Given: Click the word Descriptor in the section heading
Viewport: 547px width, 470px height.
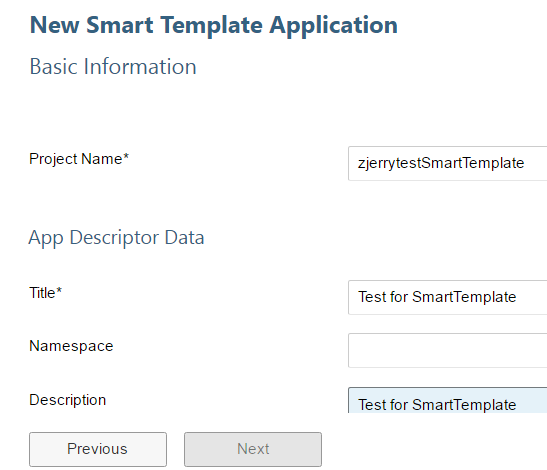Looking at the screenshot, I should click(x=114, y=238).
